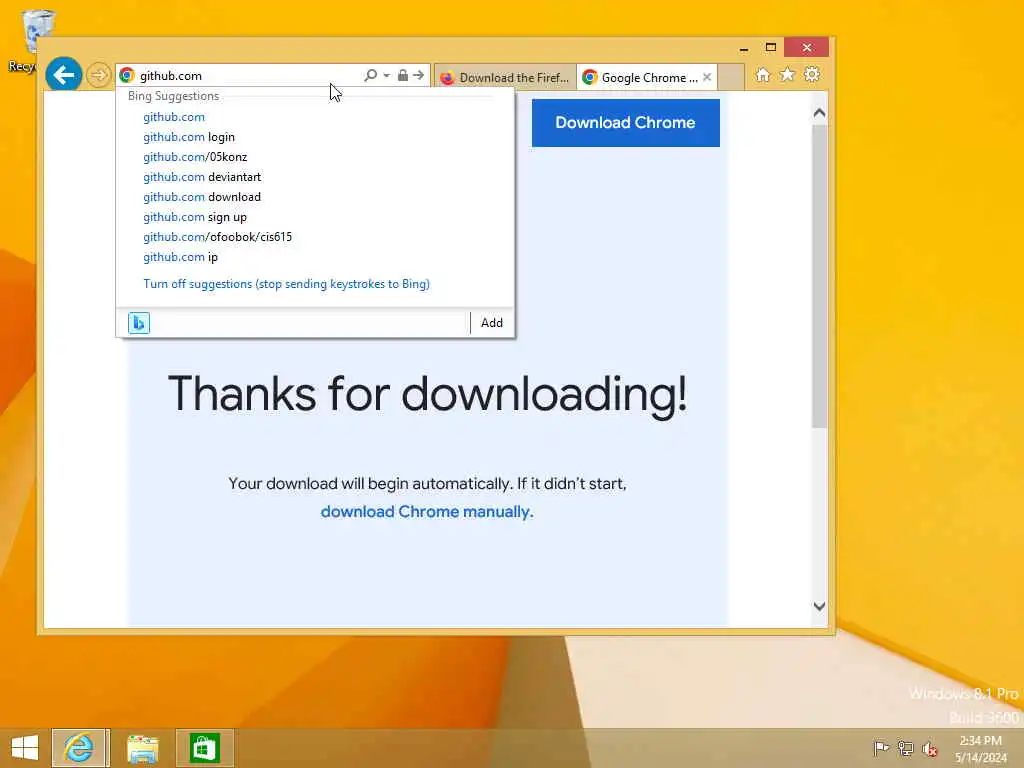Minimize the Internet Explorer window
This screenshot has height=768, width=1024.
(744, 48)
